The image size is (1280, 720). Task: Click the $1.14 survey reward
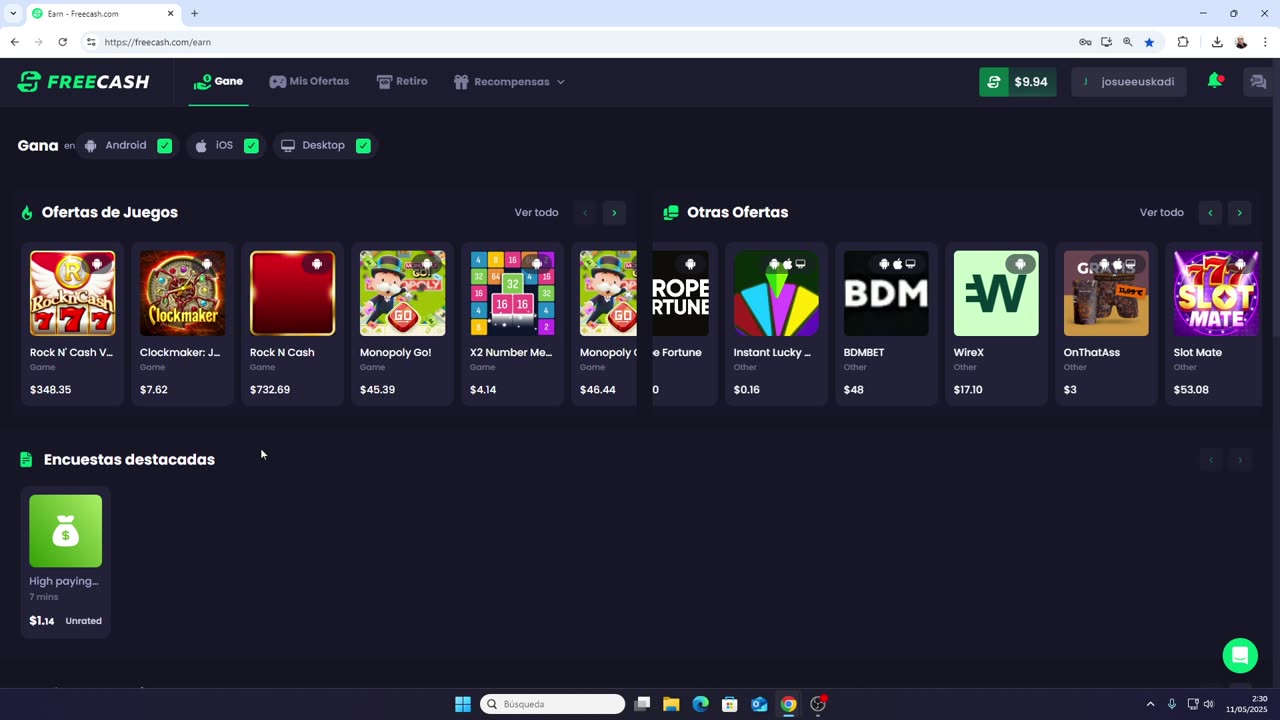click(x=42, y=621)
